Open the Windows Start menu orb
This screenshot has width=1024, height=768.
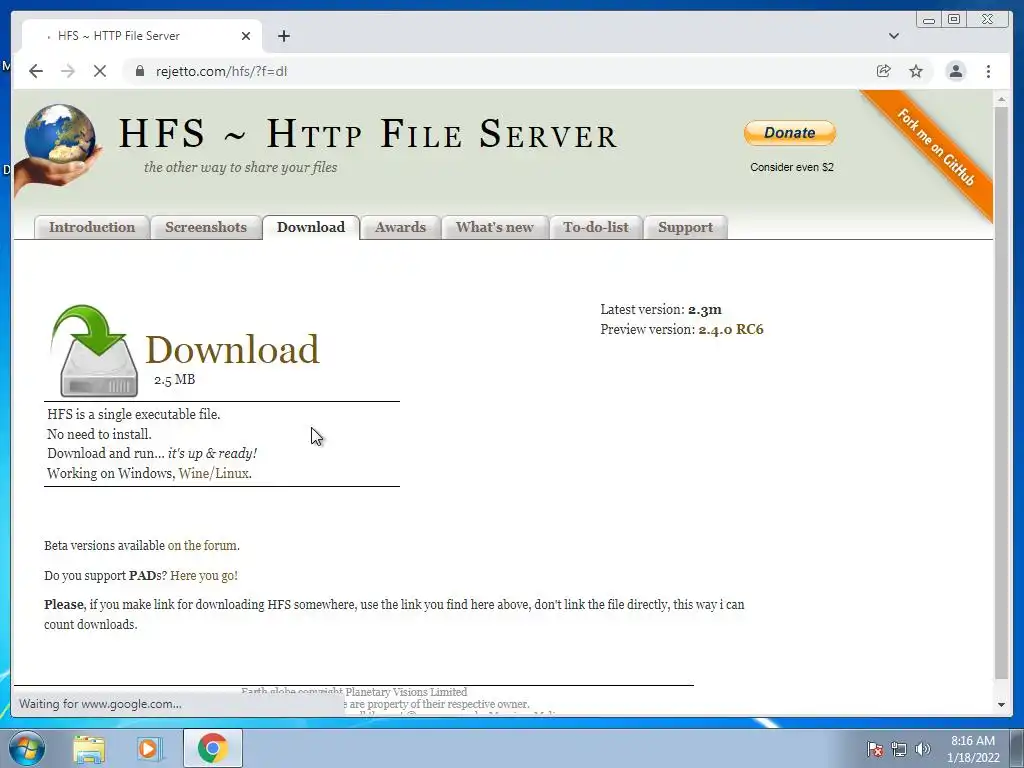pyautogui.click(x=27, y=748)
